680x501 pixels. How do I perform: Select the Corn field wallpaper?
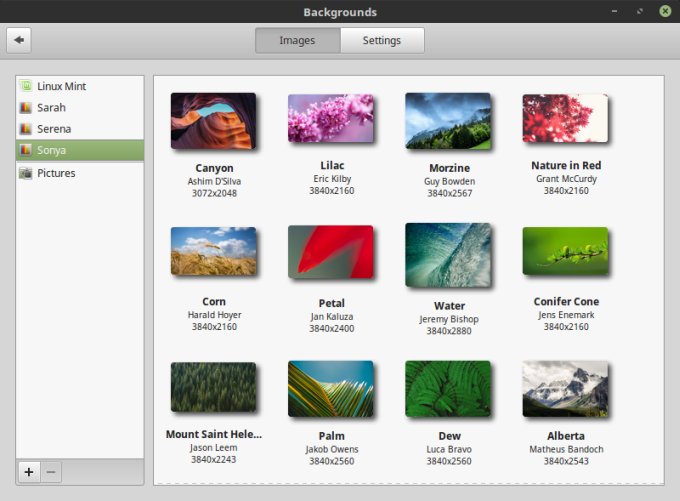tap(213, 251)
